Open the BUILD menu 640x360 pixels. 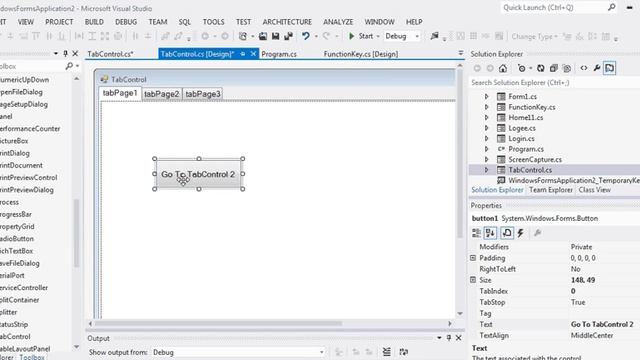94,22
